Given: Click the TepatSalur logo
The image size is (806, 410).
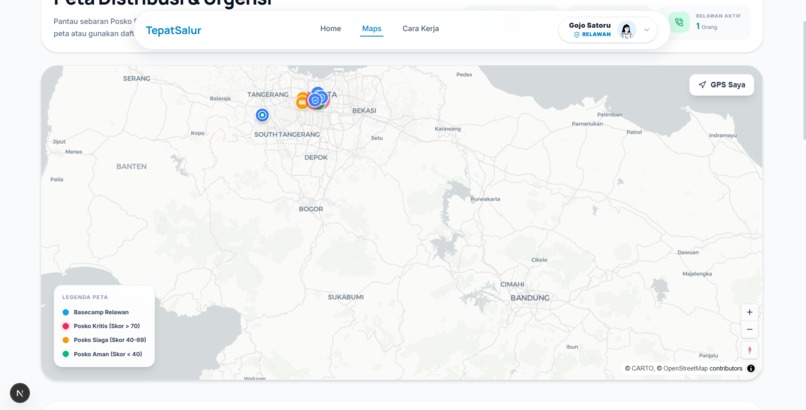Looking at the screenshot, I should 173,30.
